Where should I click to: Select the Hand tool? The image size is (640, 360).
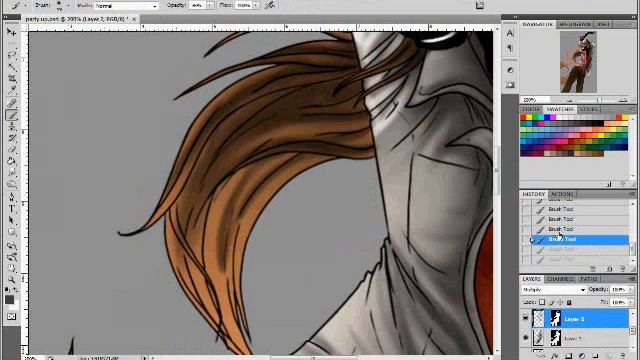click(x=11, y=268)
